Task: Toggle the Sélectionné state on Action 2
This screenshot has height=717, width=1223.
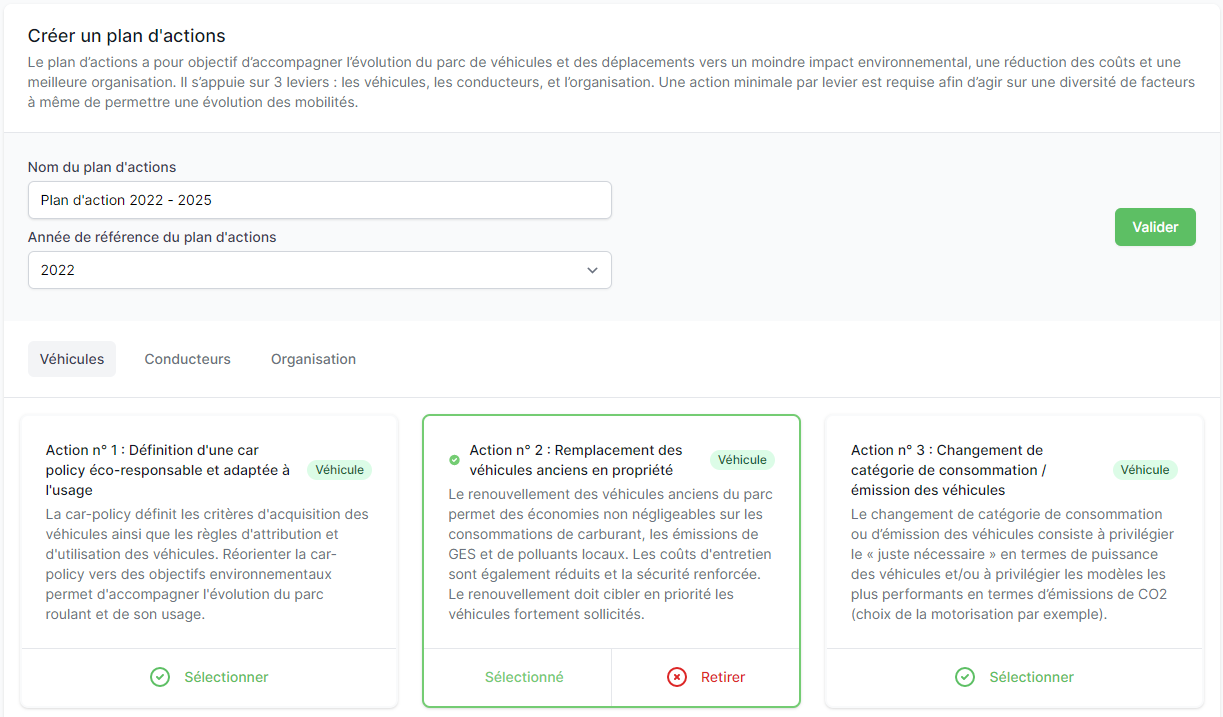Action: click(524, 677)
